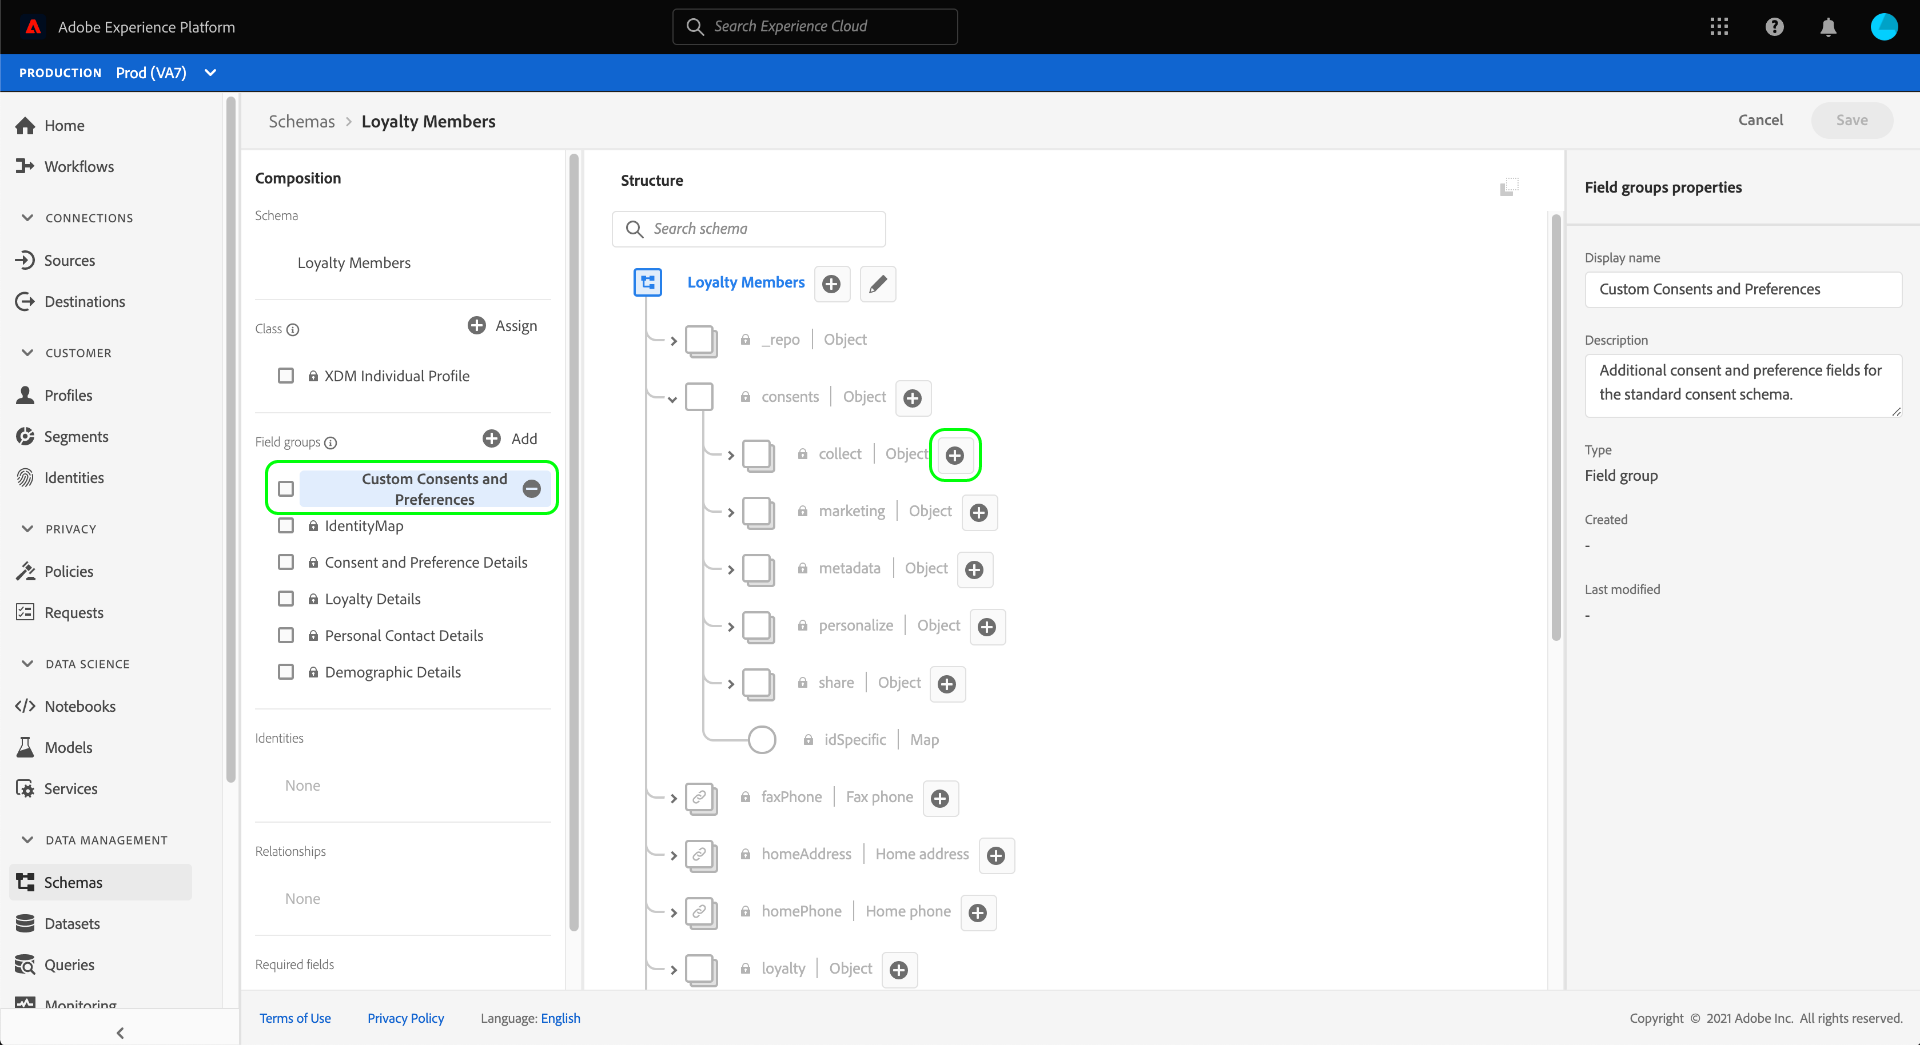Add a field under collect object

click(x=955, y=455)
